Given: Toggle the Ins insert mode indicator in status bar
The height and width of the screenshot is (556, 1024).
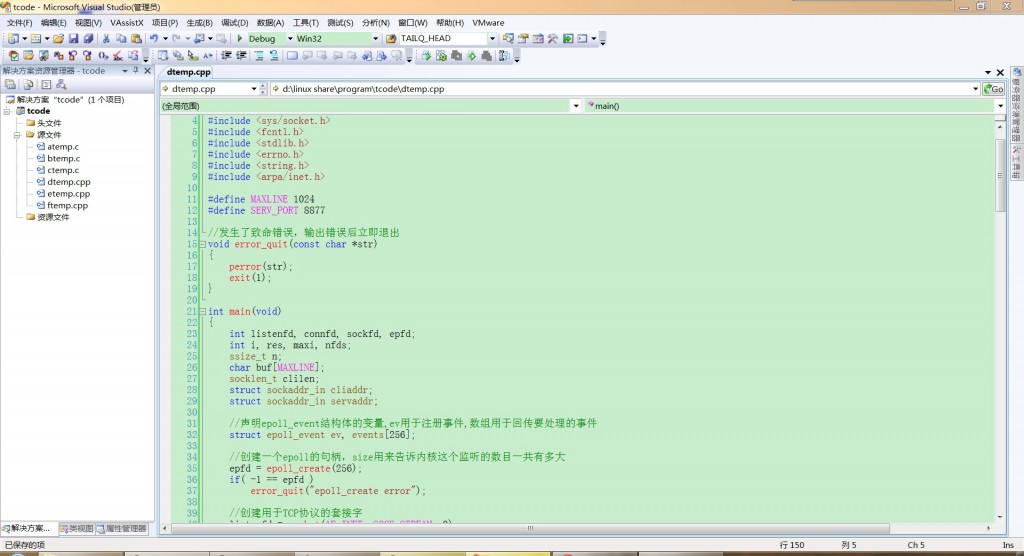Looking at the screenshot, I should tap(1008, 545).
